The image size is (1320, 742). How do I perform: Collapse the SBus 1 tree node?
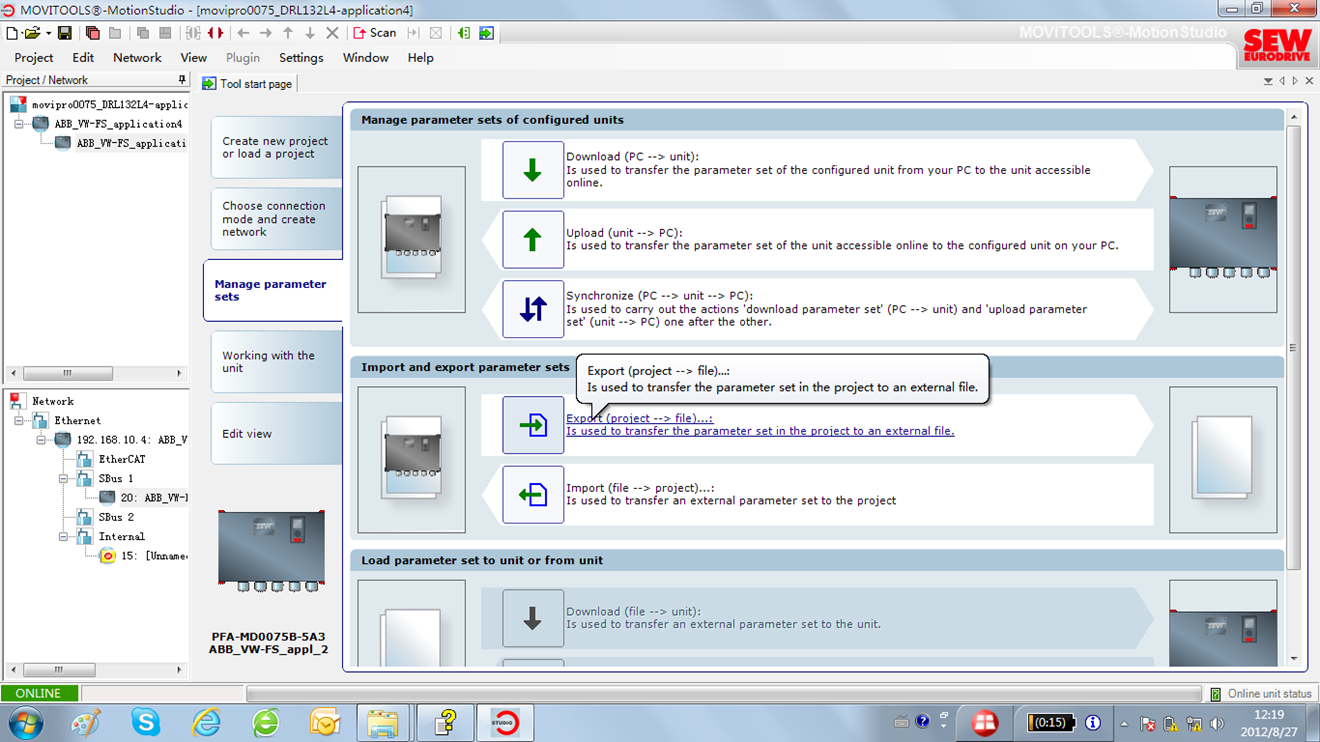(x=63, y=479)
